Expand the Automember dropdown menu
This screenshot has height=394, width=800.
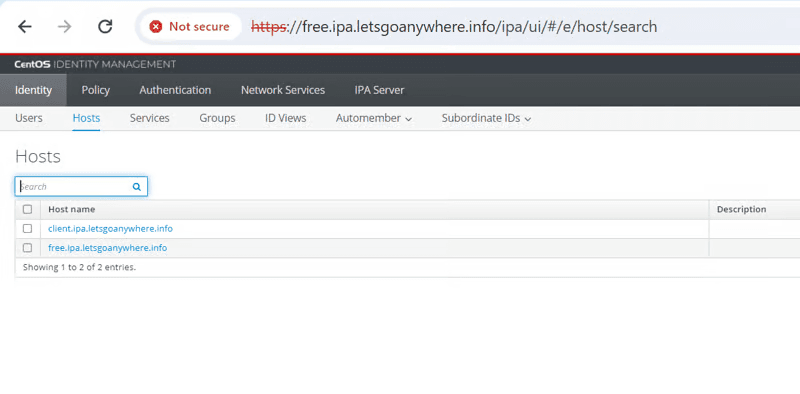pyautogui.click(x=373, y=118)
